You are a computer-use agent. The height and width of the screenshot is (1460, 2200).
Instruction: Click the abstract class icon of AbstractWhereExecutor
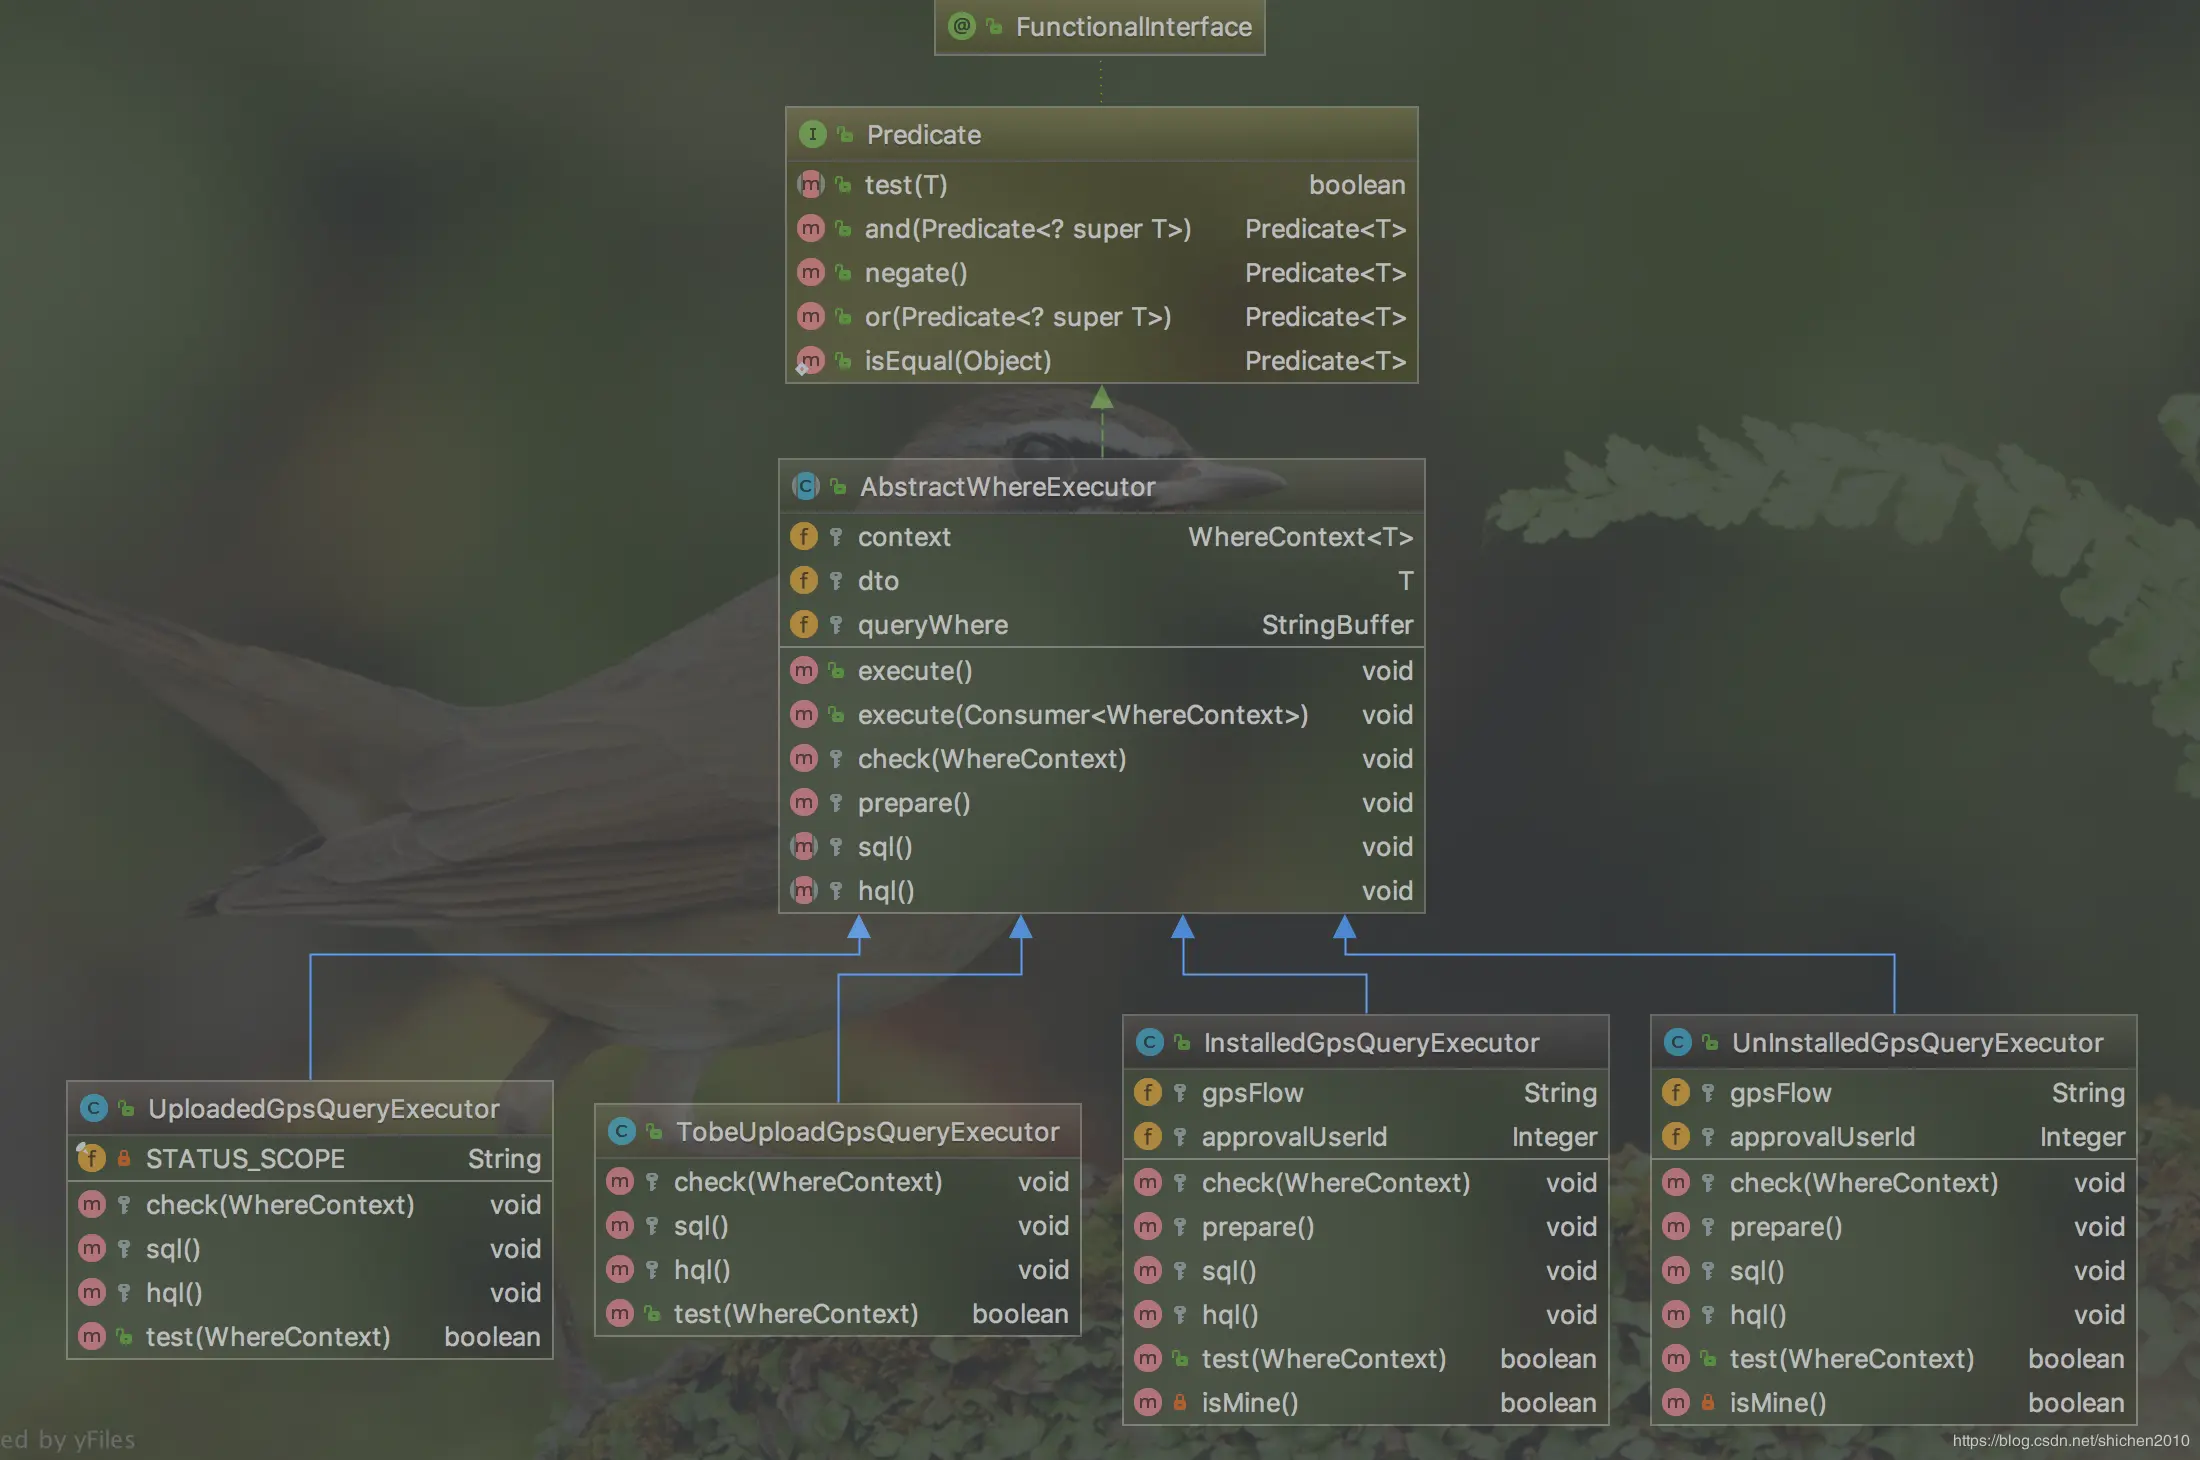[805, 486]
